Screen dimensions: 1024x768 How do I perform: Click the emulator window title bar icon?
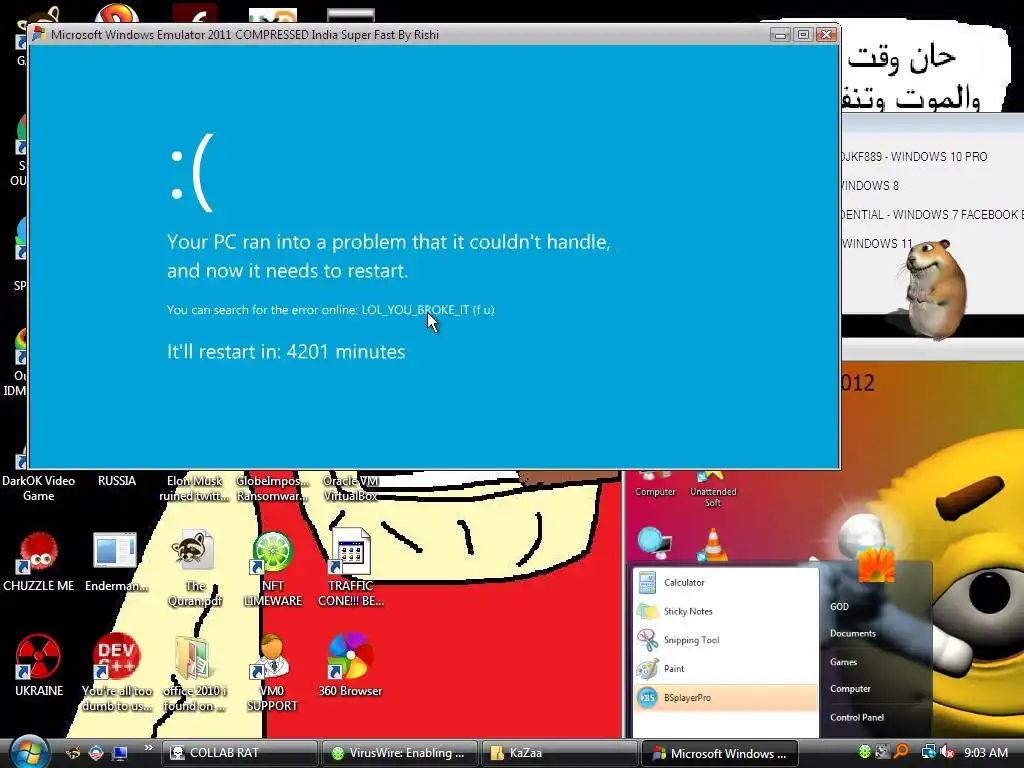pos(39,34)
